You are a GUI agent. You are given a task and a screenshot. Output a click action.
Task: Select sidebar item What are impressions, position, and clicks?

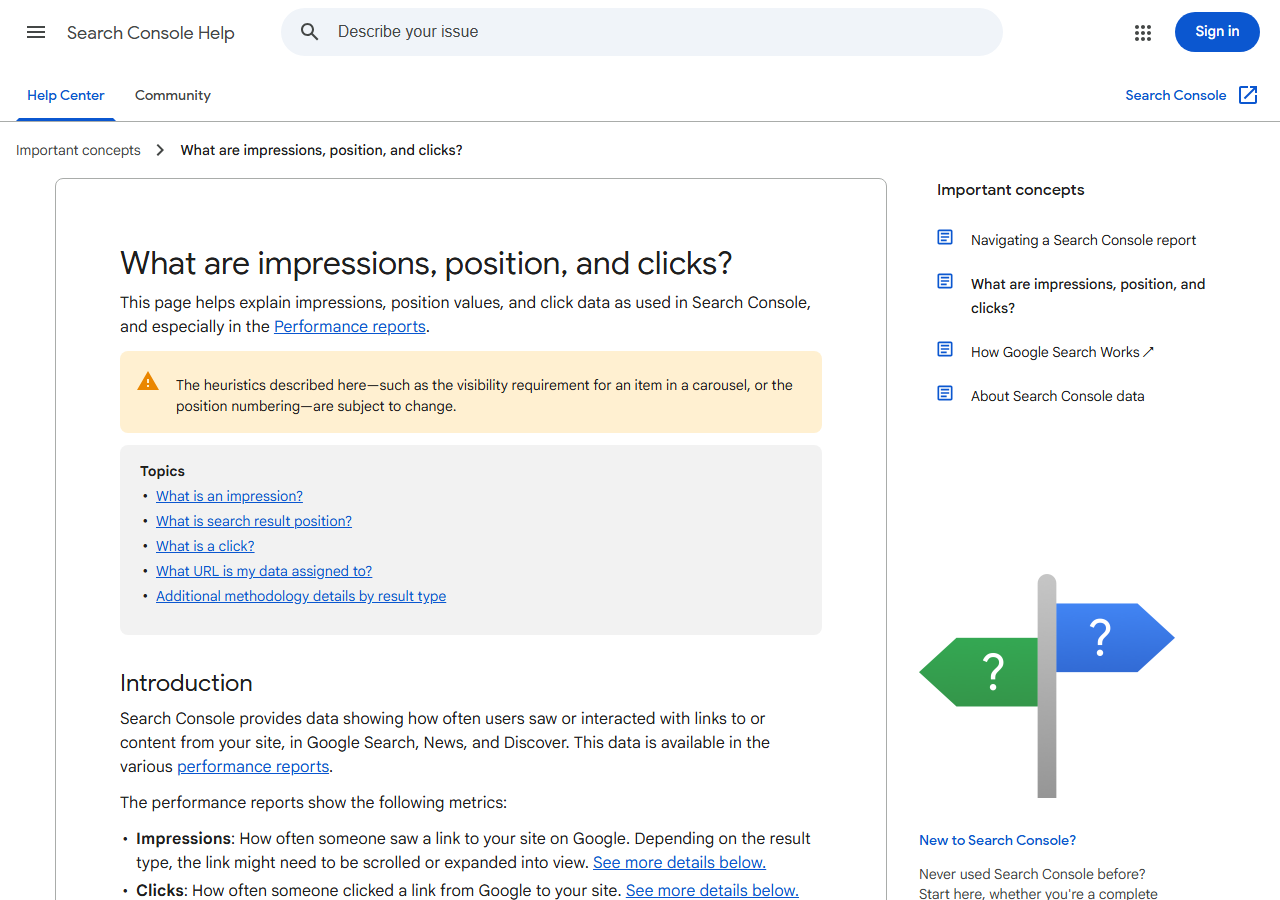tap(1088, 296)
